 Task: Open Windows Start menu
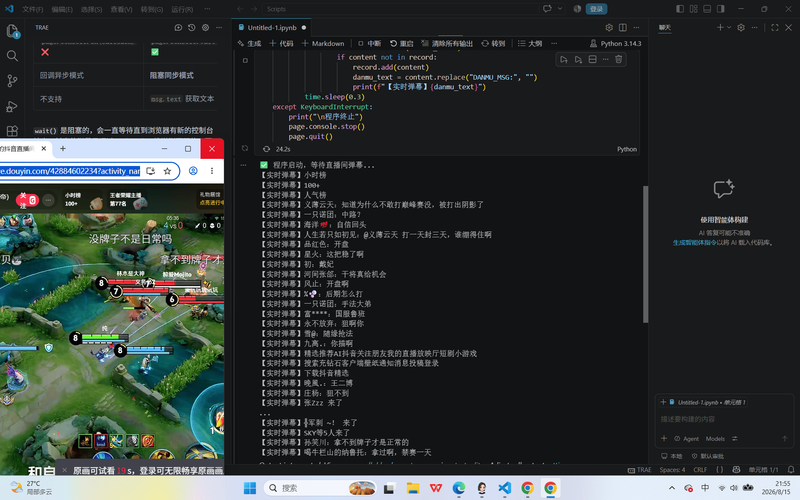(x=250, y=488)
